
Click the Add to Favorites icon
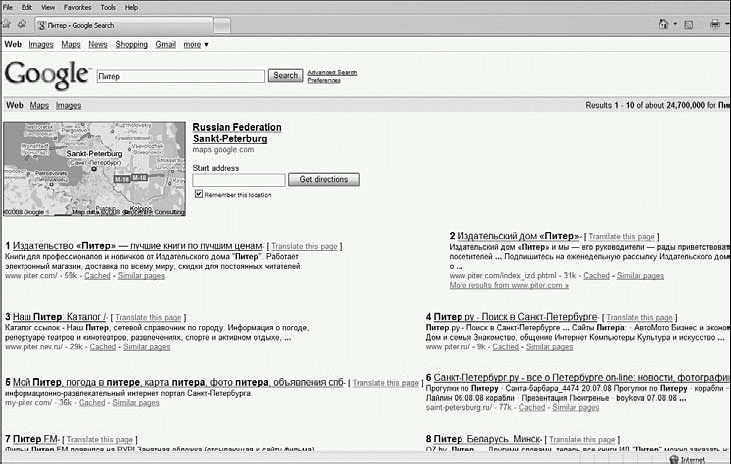tap(20, 23)
